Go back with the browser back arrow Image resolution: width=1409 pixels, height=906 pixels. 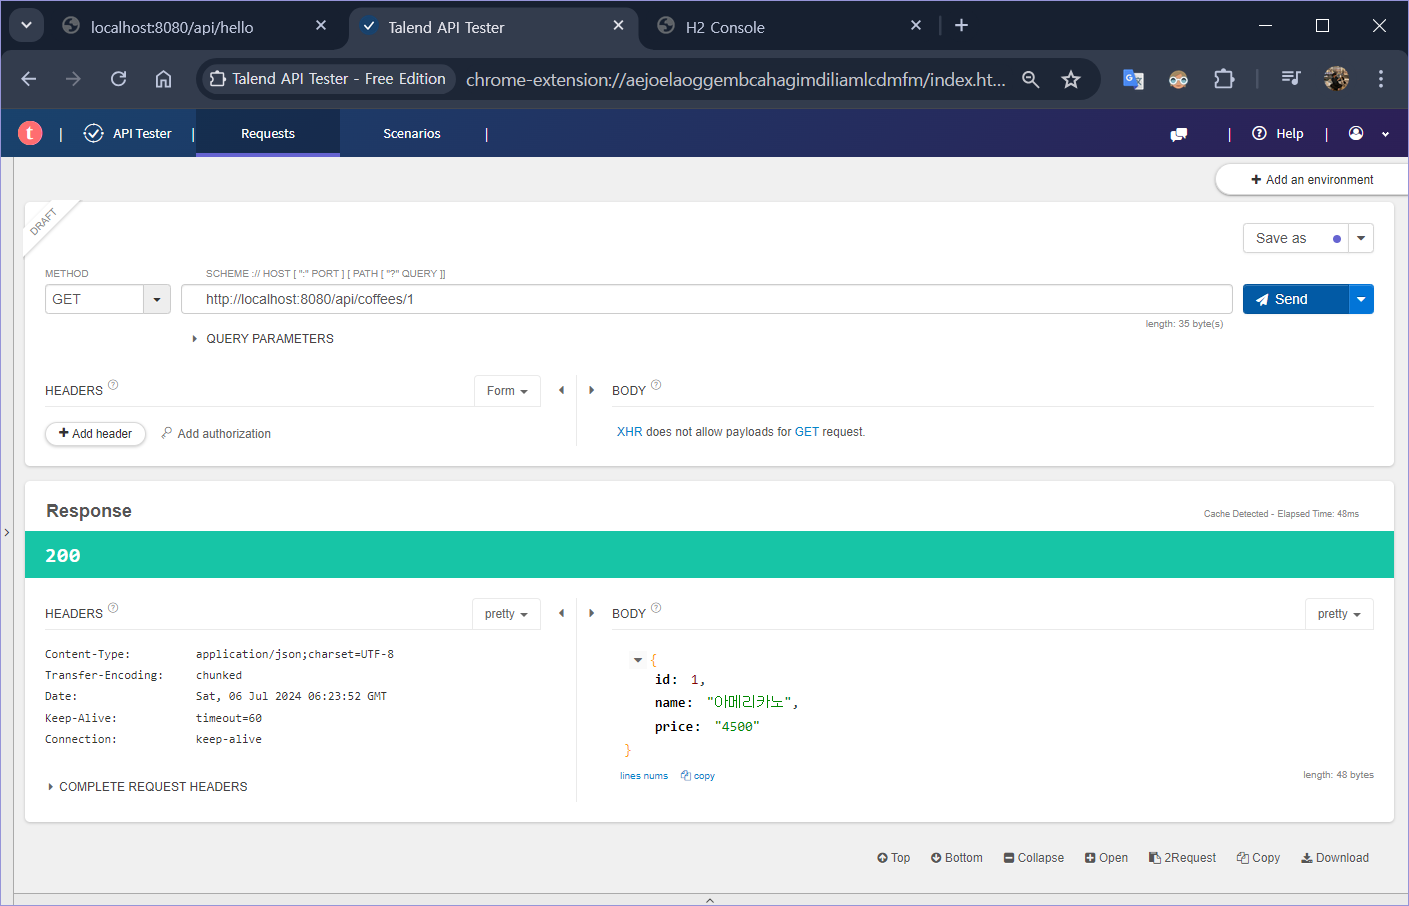click(29, 79)
